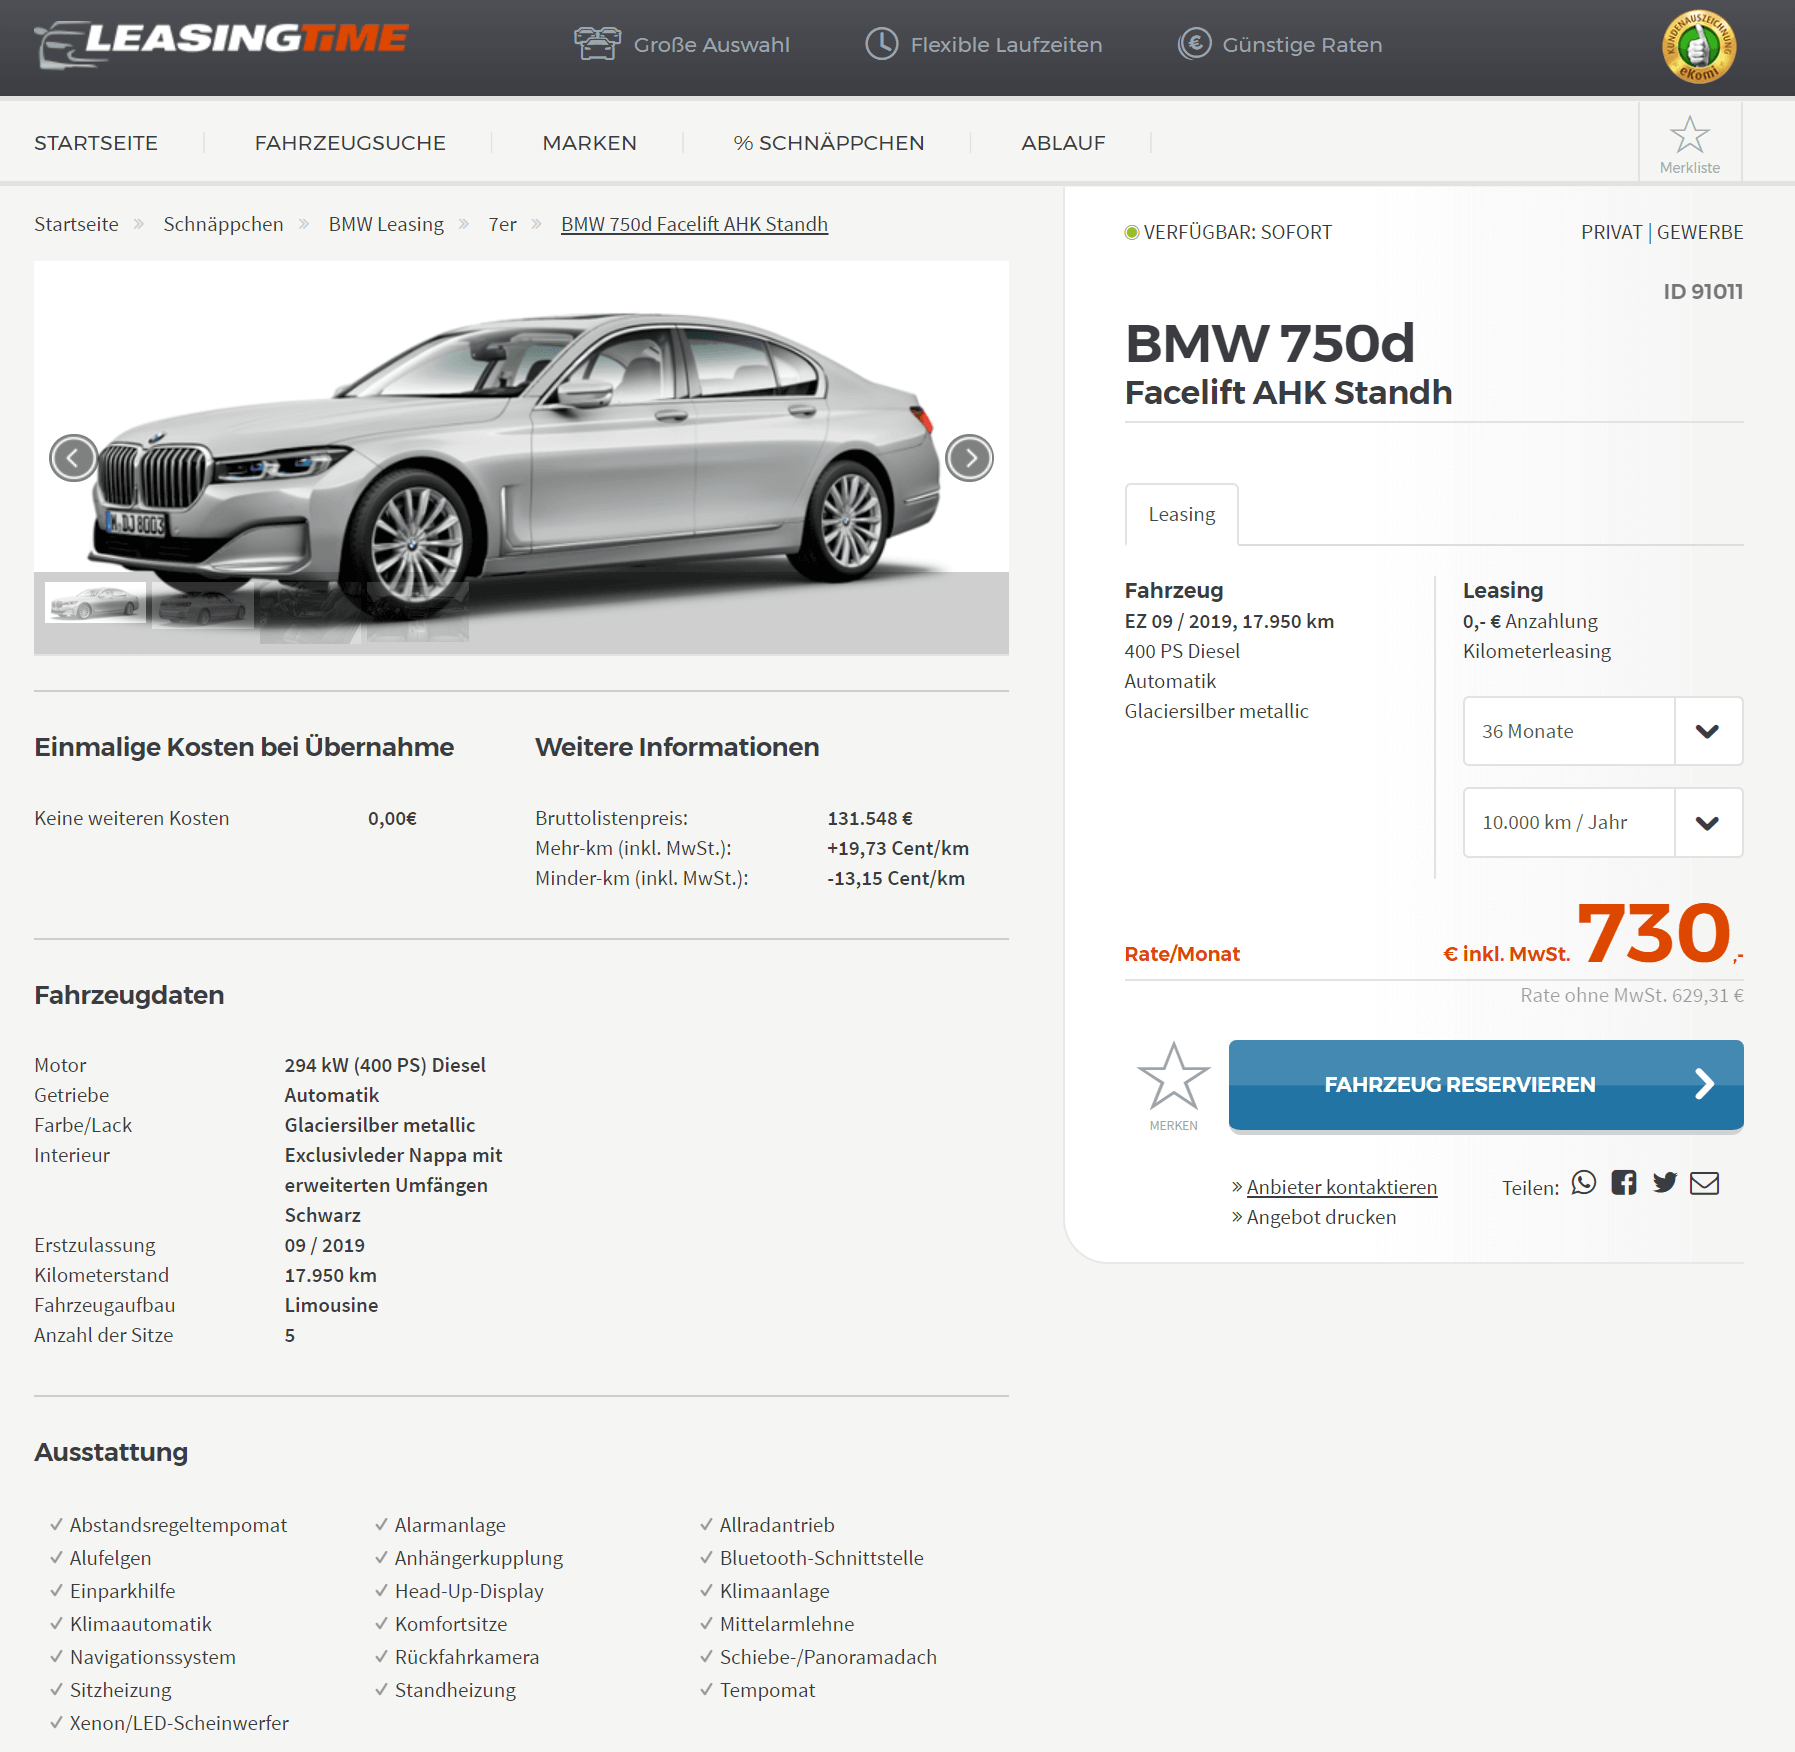Screen dimensions: 1795x1752
Task: Click Keine weiteren Kosten 0,00€ value
Action: pyautogui.click(x=392, y=818)
